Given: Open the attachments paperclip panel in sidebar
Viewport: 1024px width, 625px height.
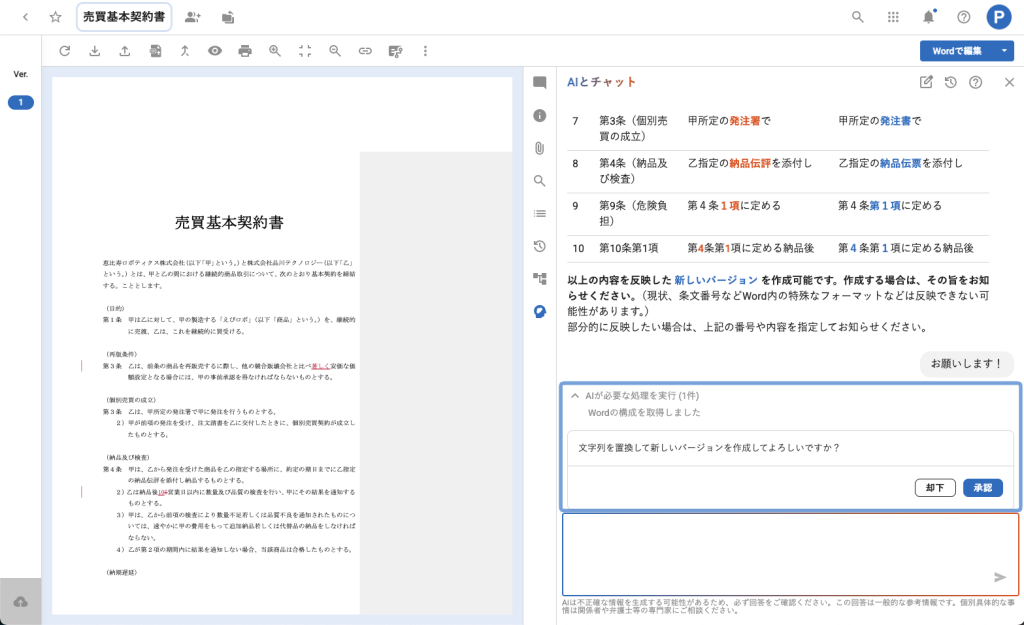Looking at the screenshot, I should pyautogui.click(x=540, y=148).
